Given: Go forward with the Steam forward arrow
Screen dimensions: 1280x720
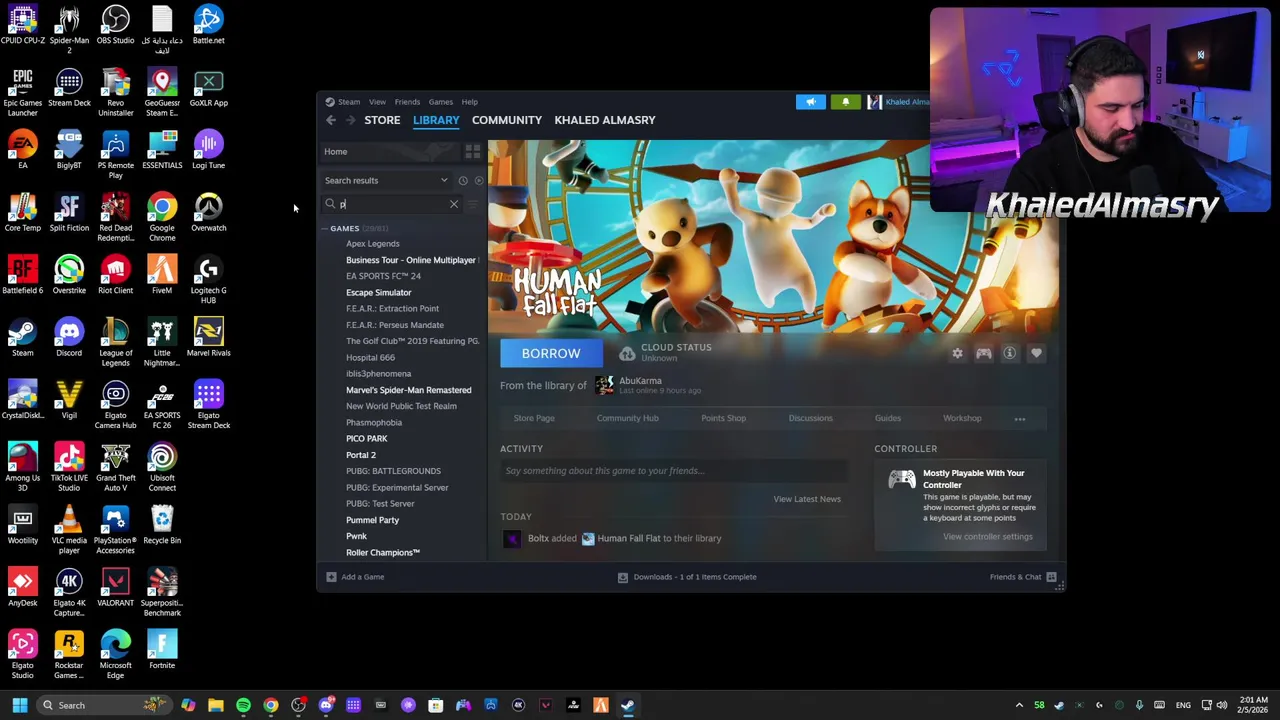Looking at the screenshot, I should 350,120.
